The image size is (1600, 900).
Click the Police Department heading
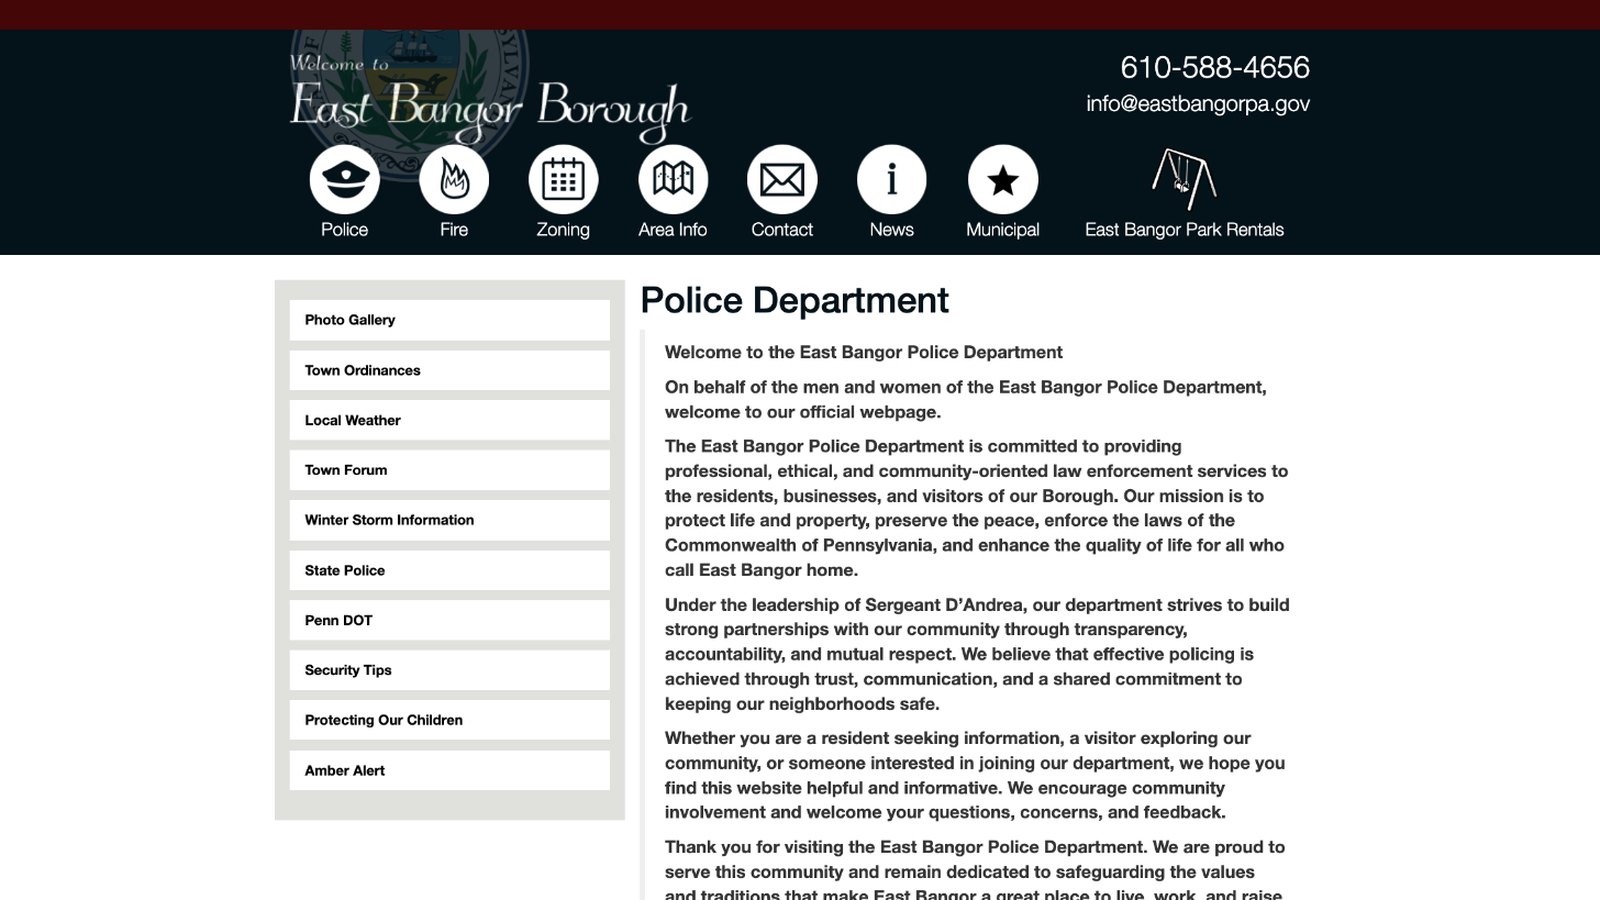pos(794,300)
